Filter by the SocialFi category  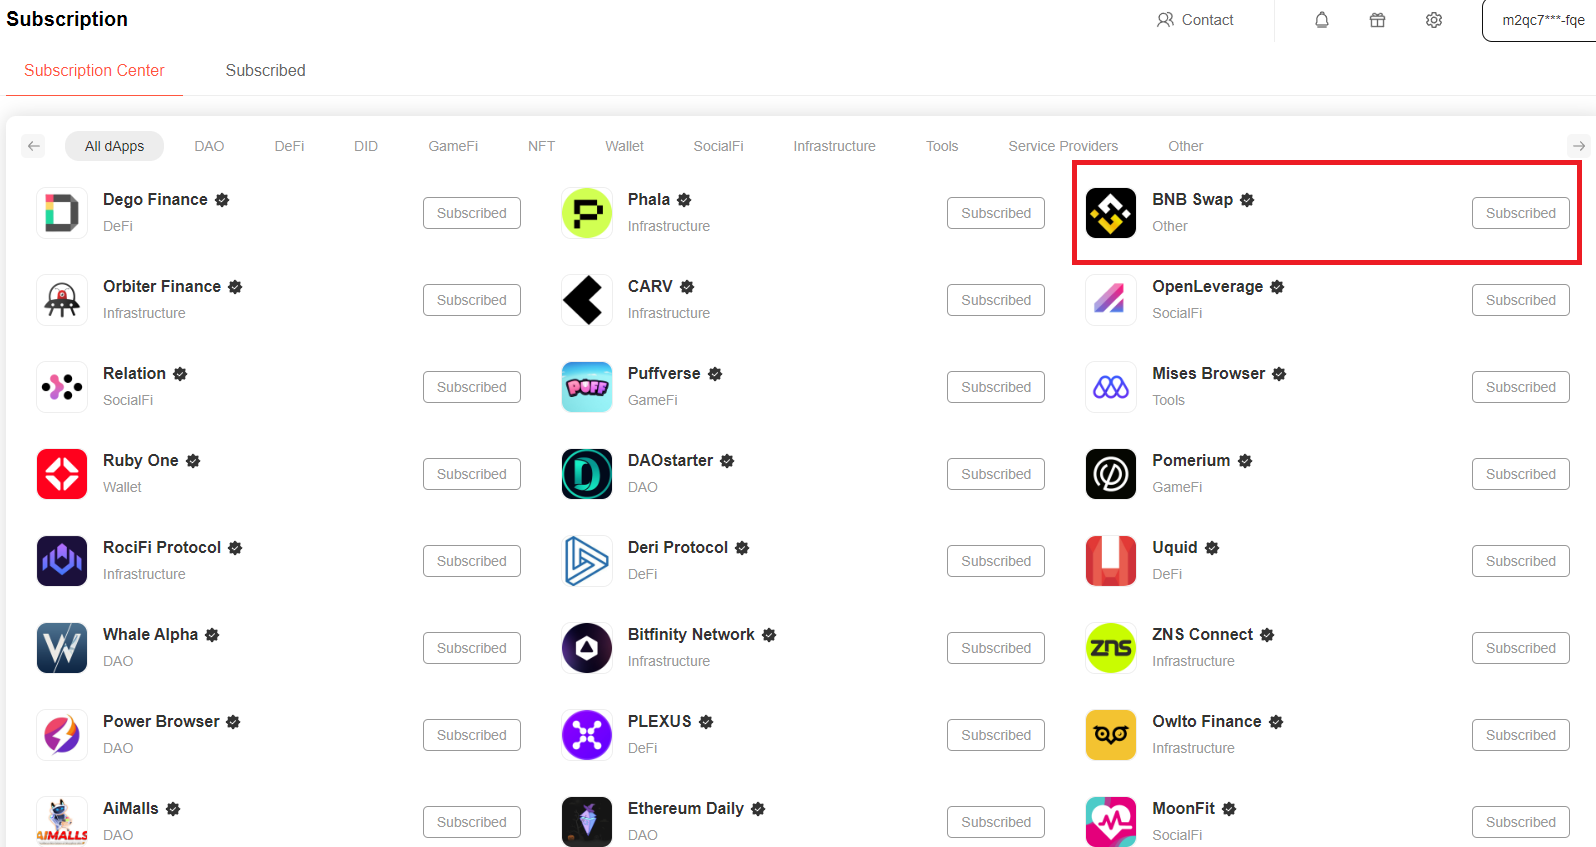(x=718, y=146)
